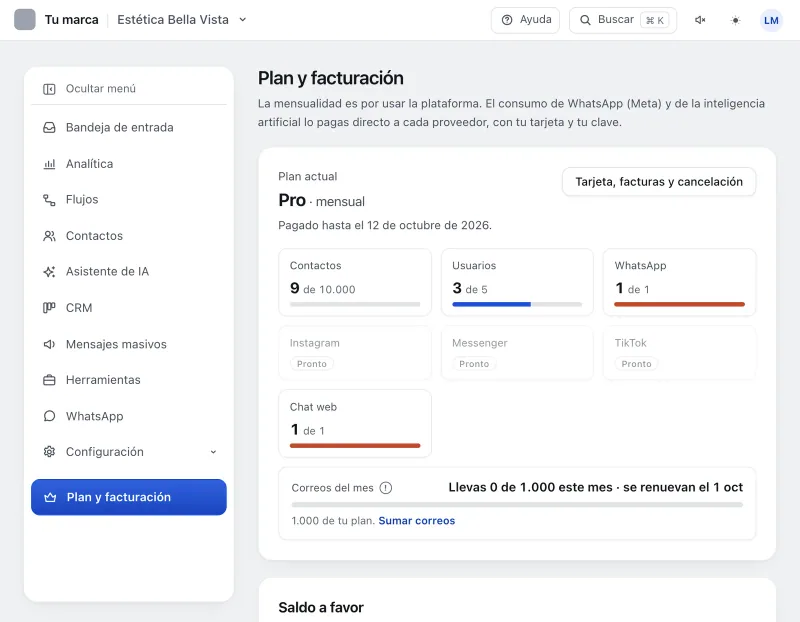Click the Ayuda button
The width and height of the screenshot is (800, 622).
(525, 20)
